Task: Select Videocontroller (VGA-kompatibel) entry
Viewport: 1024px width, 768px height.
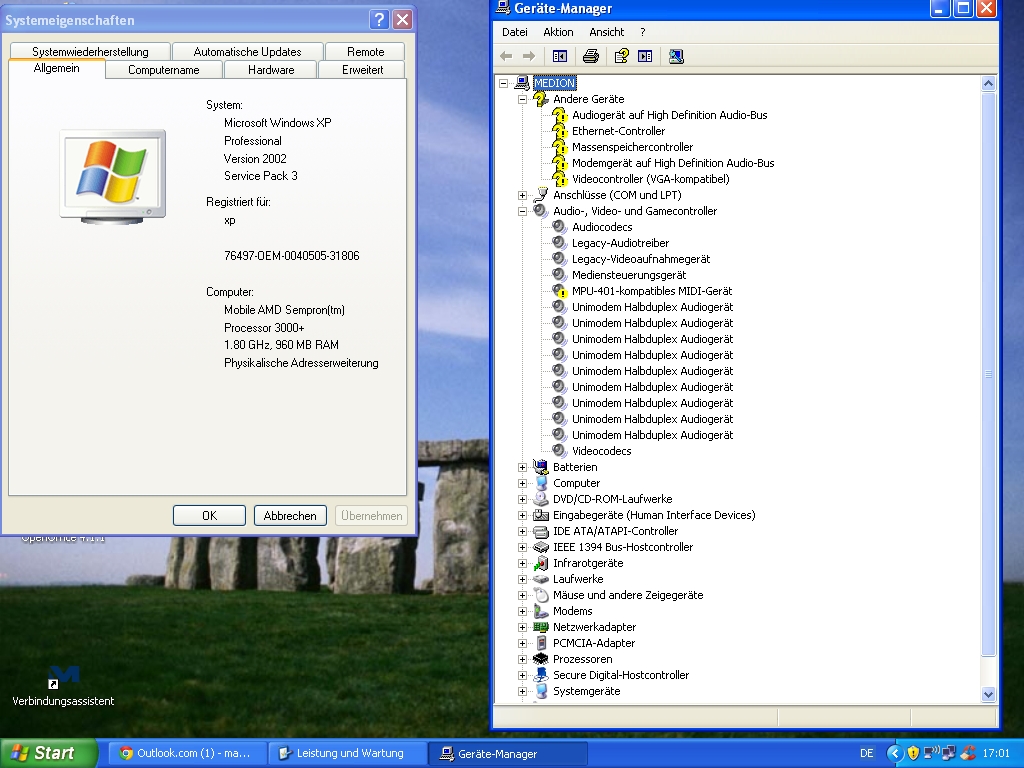Action: 650,179
